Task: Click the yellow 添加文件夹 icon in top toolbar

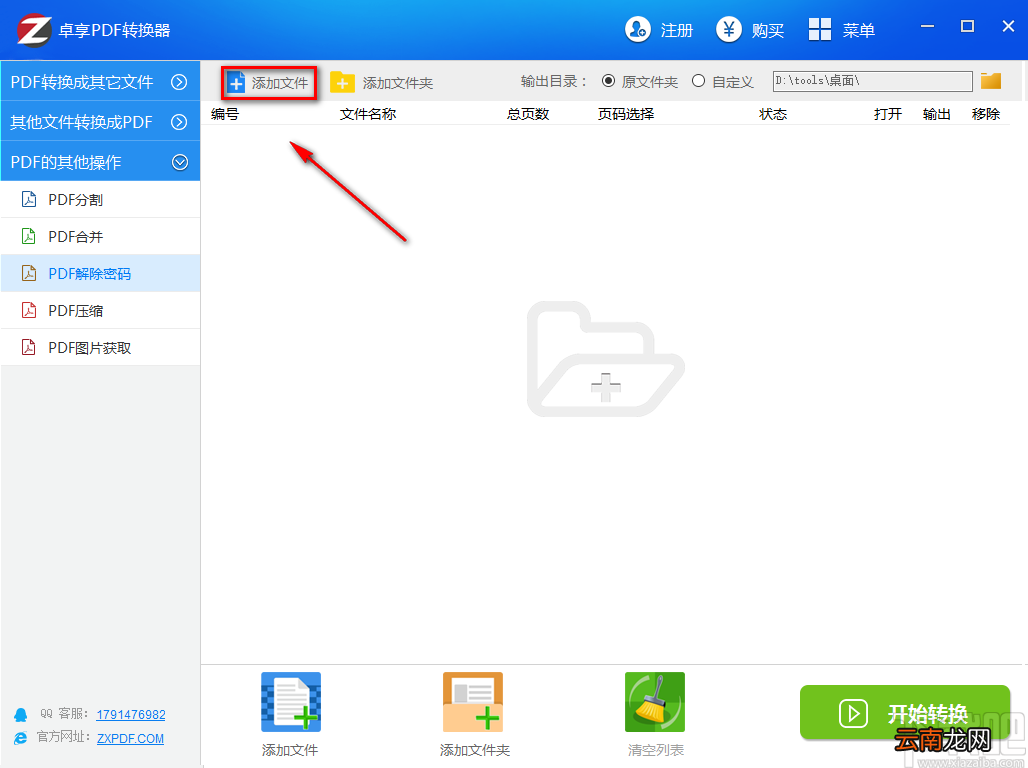Action: (342, 83)
